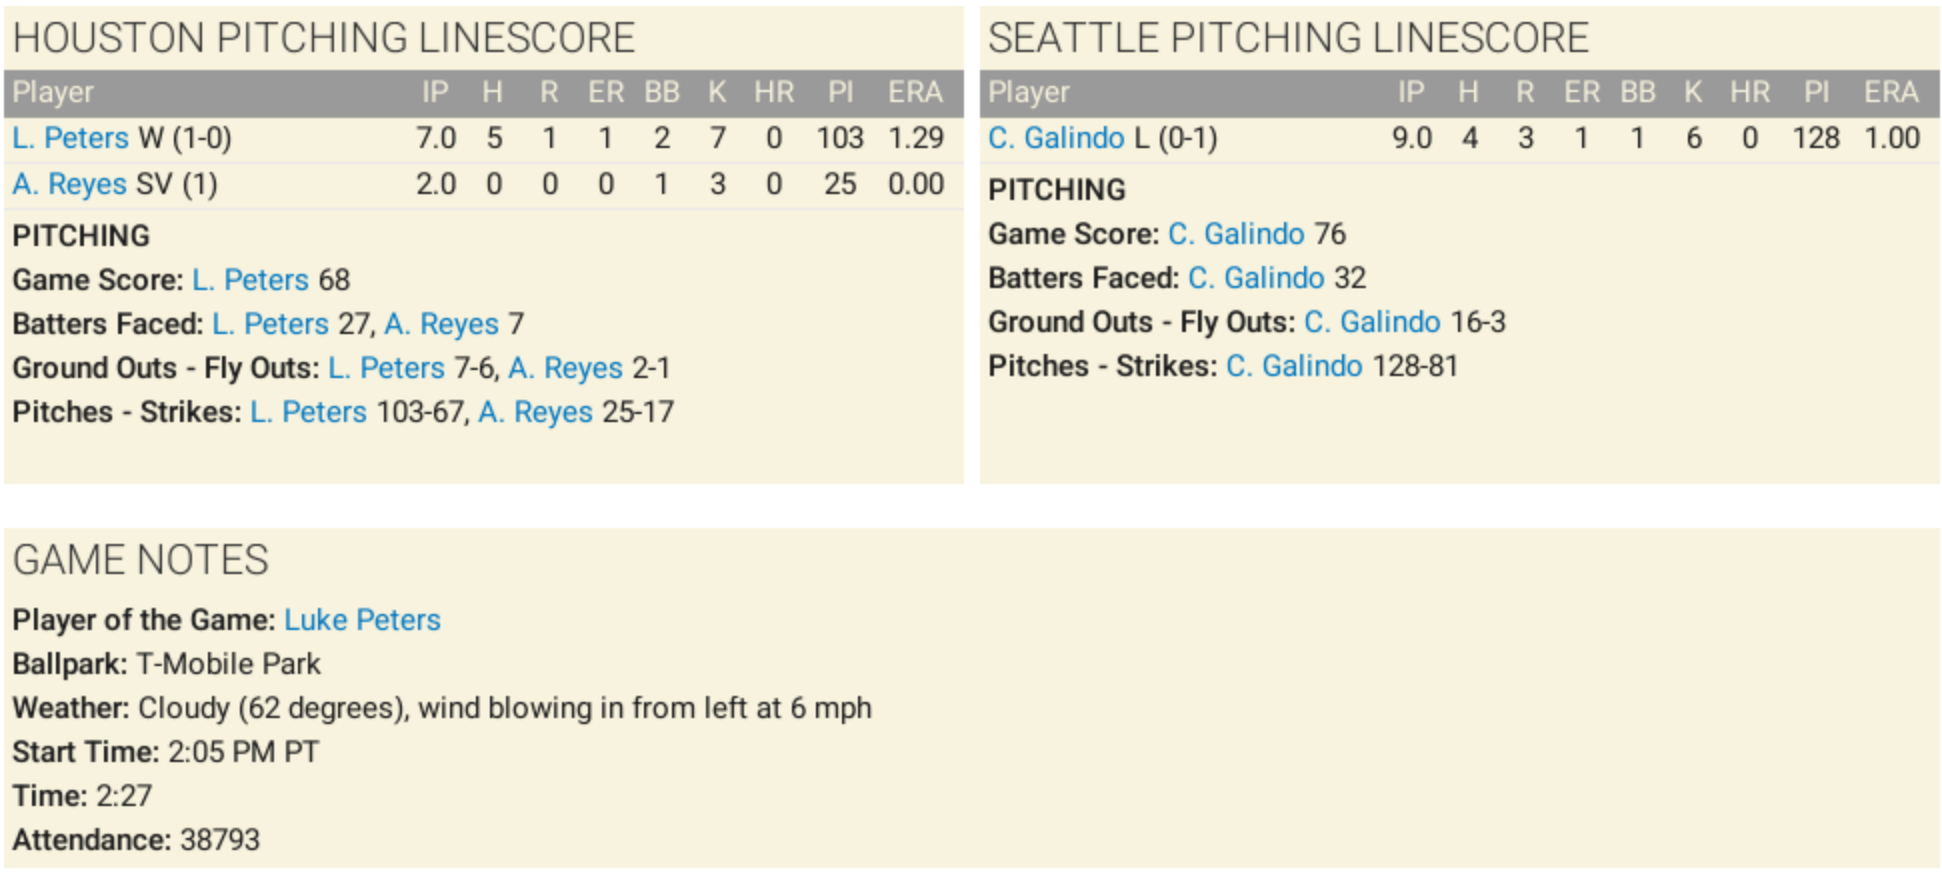This screenshot has height=876, width=1942.
Task: Open L. Peters link in Houston linescore table row
Action: 70,138
